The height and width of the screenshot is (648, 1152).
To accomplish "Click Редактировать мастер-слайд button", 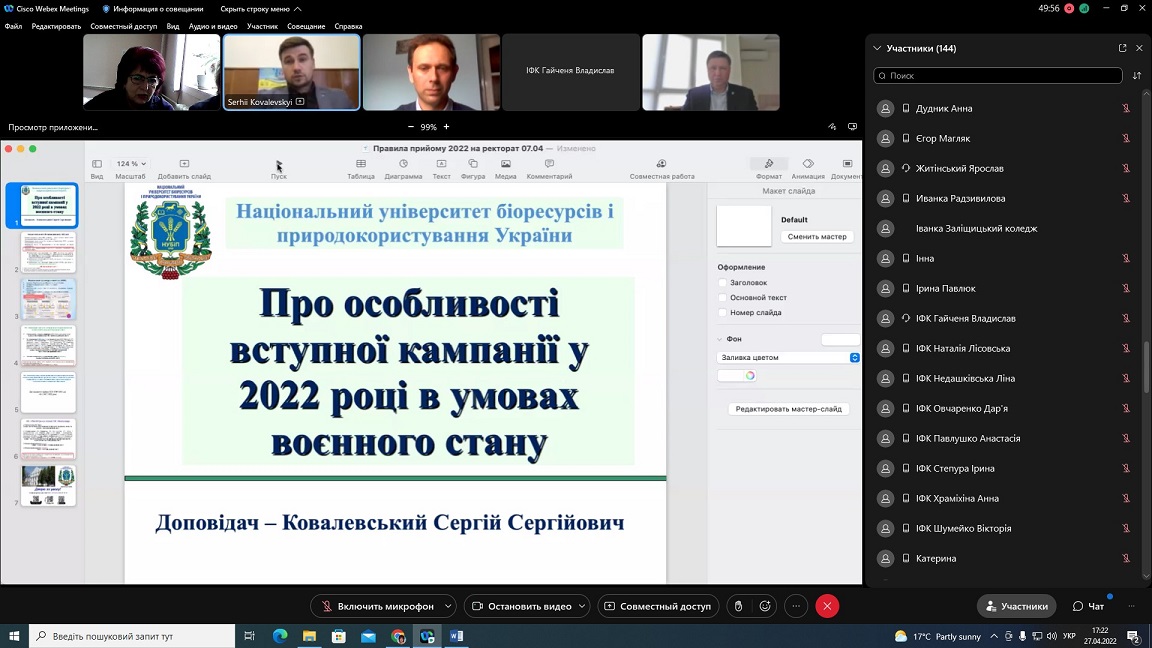I will click(x=788, y=408).
